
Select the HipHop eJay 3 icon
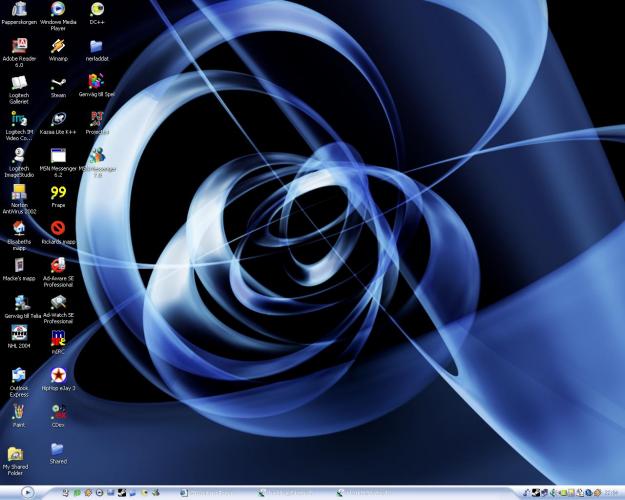tap(58, 375)
